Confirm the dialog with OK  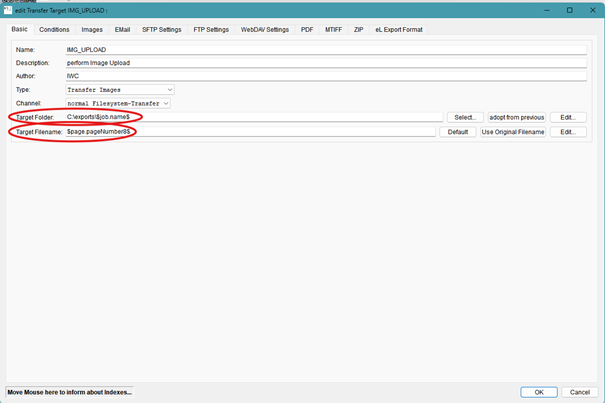coord(538,392)
